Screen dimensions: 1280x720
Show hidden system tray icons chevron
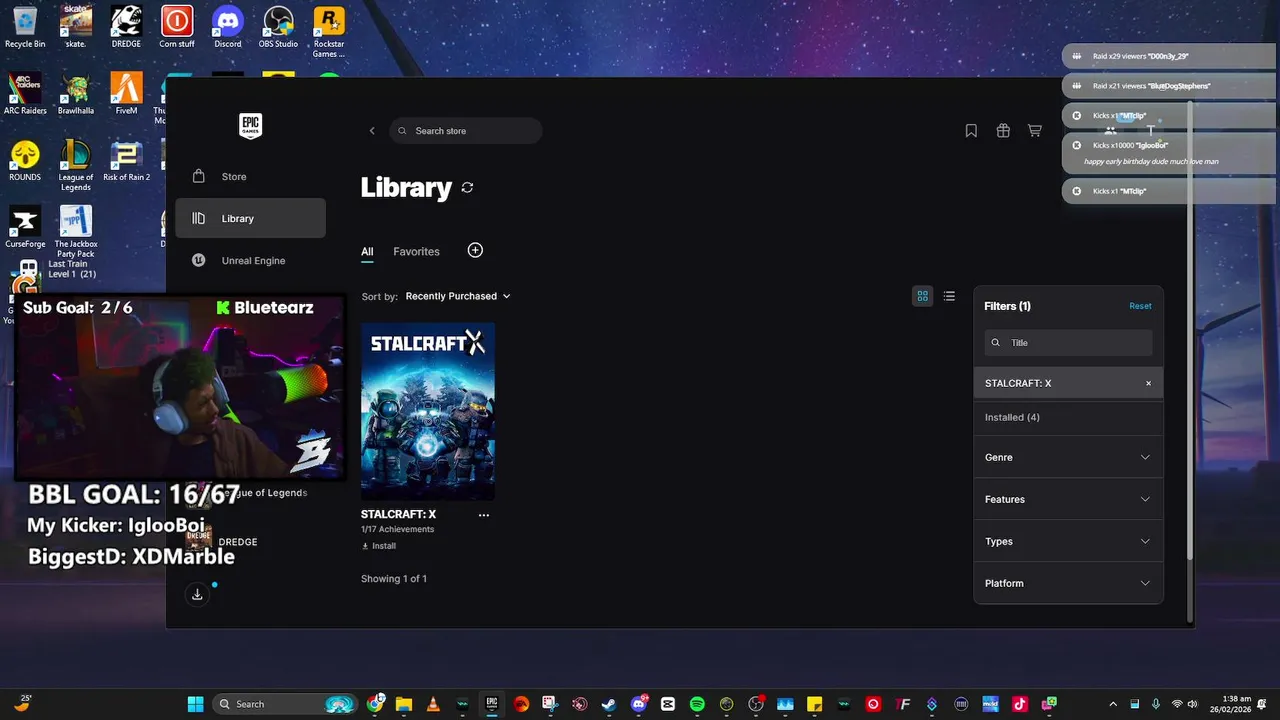(x=1113, y=704)
